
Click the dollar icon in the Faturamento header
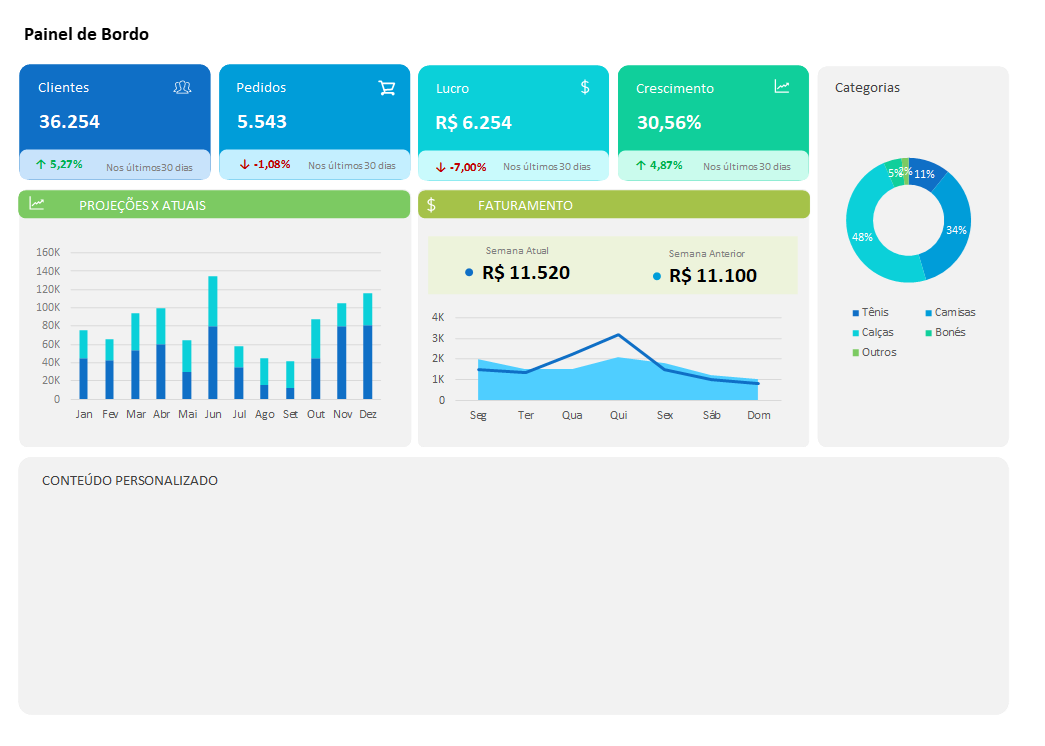click(432, 204)
